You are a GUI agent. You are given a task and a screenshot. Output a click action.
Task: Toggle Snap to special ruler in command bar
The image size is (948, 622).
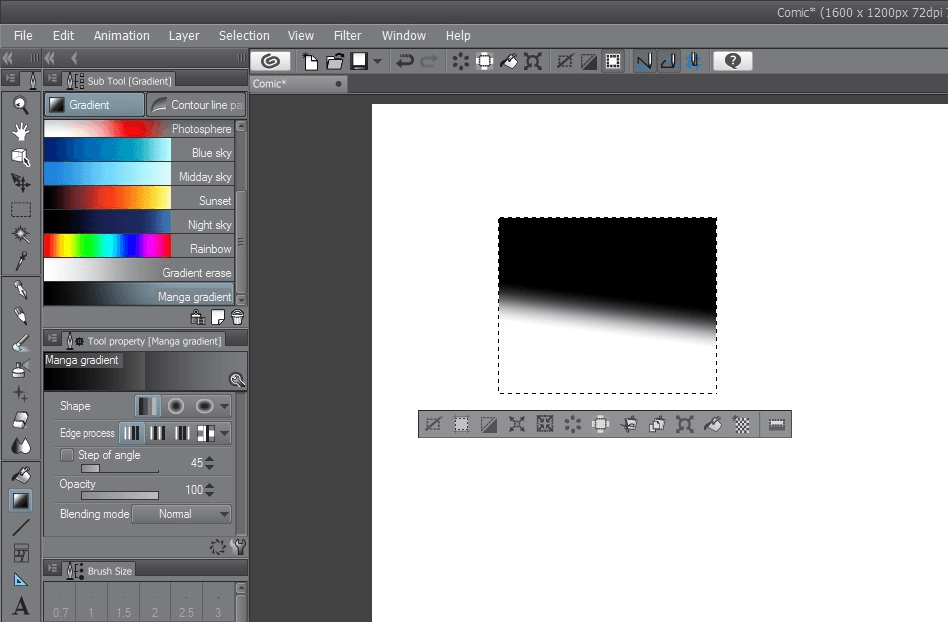(669, 61)
